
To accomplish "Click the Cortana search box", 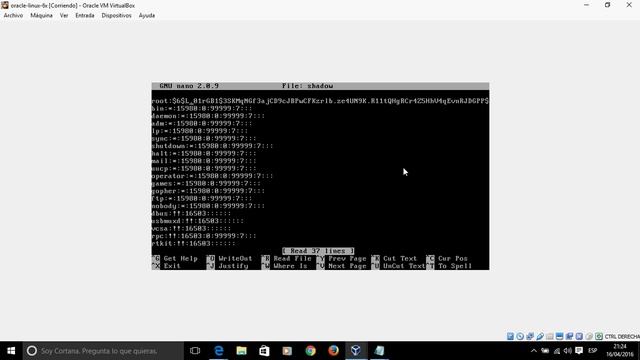I will 103,351.
